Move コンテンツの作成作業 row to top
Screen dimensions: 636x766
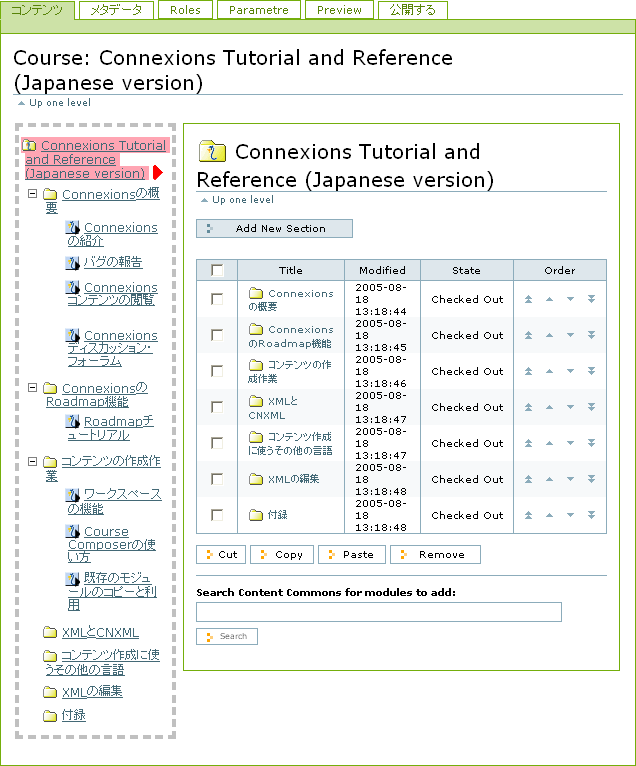point(529,371)
